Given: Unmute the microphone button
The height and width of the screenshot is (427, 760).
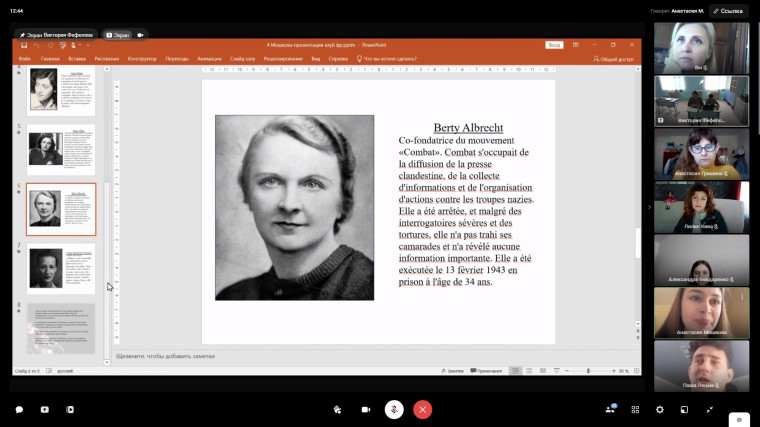Looking at the screenshot, I should (394, 410).
